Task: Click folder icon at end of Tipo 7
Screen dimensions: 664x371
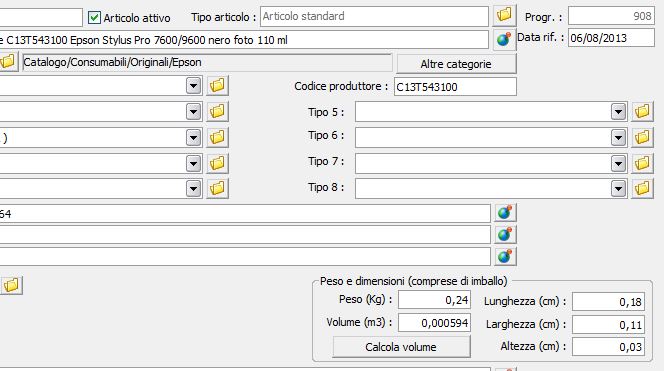Action: click(642, 163)
